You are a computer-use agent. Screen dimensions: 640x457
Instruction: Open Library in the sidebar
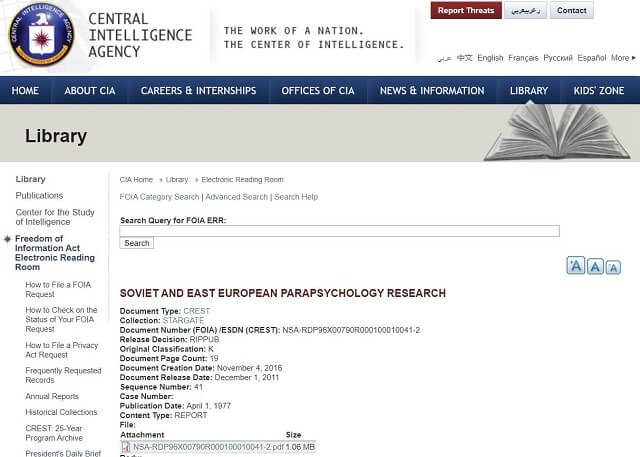coord(30,179)
